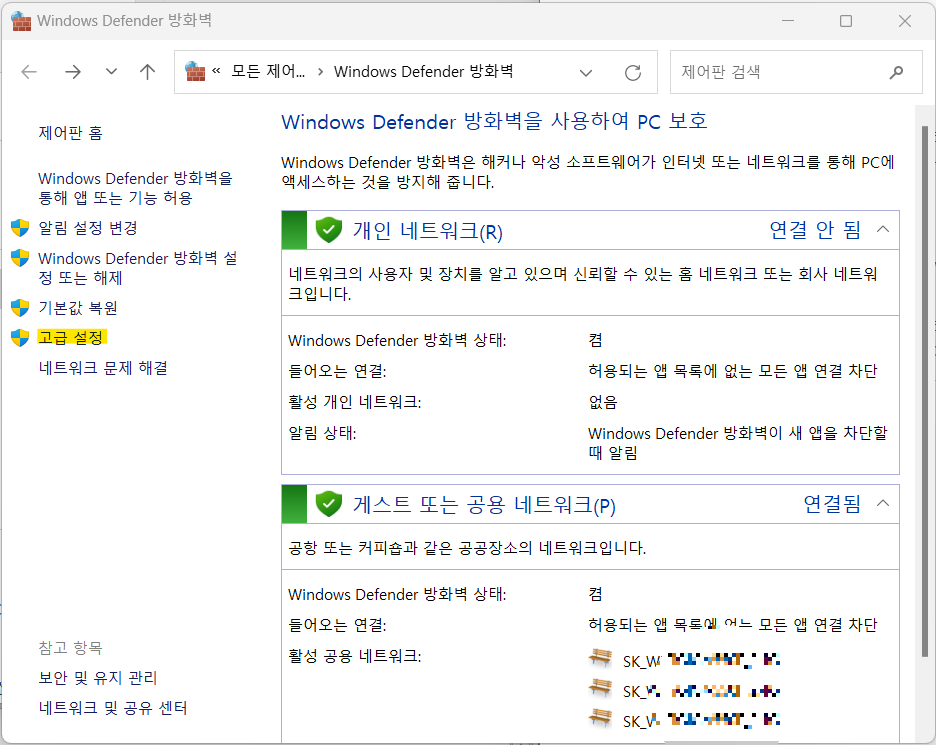Click shield icon next to '고급 설정'
The image size is (936, 745).
click(20, 338)
